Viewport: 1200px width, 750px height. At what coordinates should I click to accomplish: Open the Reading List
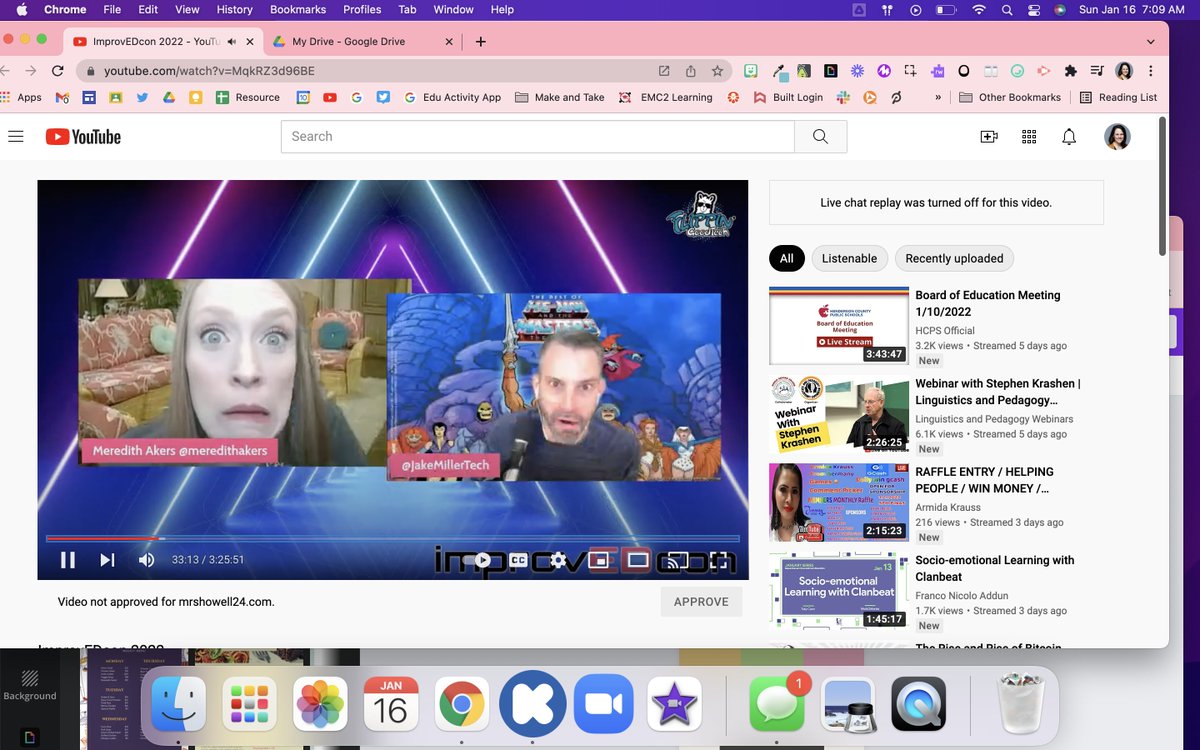click(1118, 97)
